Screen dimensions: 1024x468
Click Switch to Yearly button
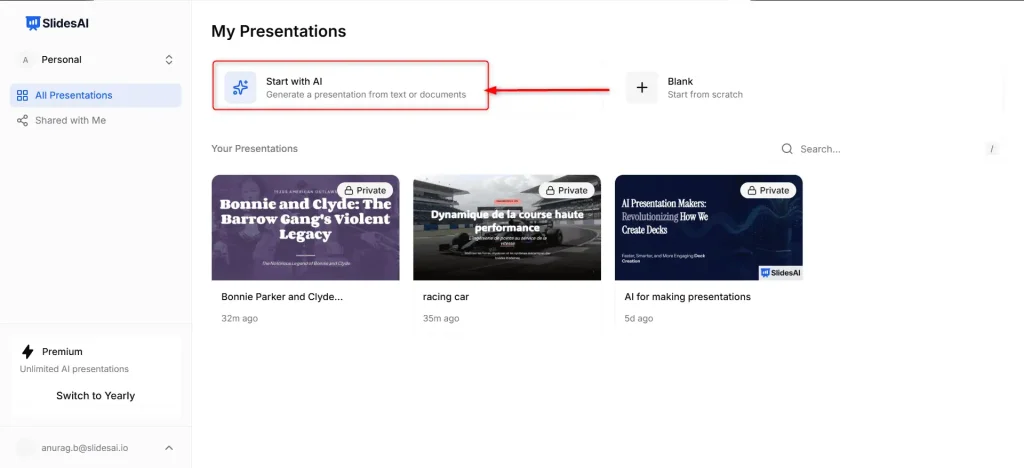(95, 396)
